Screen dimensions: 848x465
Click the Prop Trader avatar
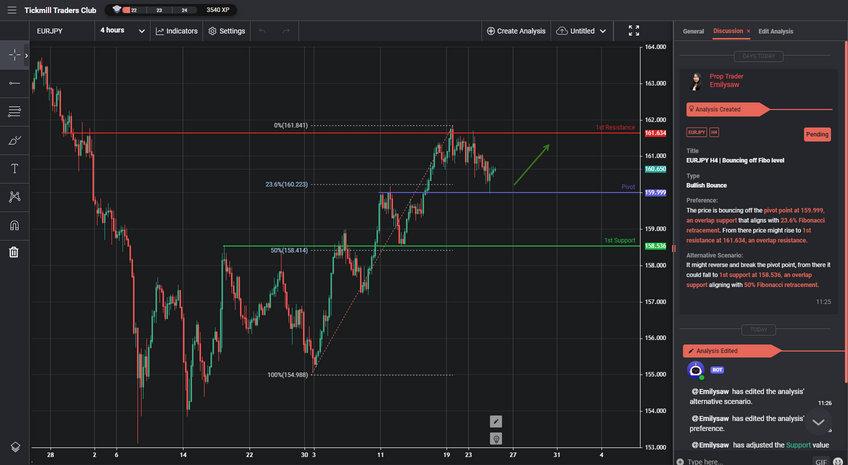click(695, 81)
